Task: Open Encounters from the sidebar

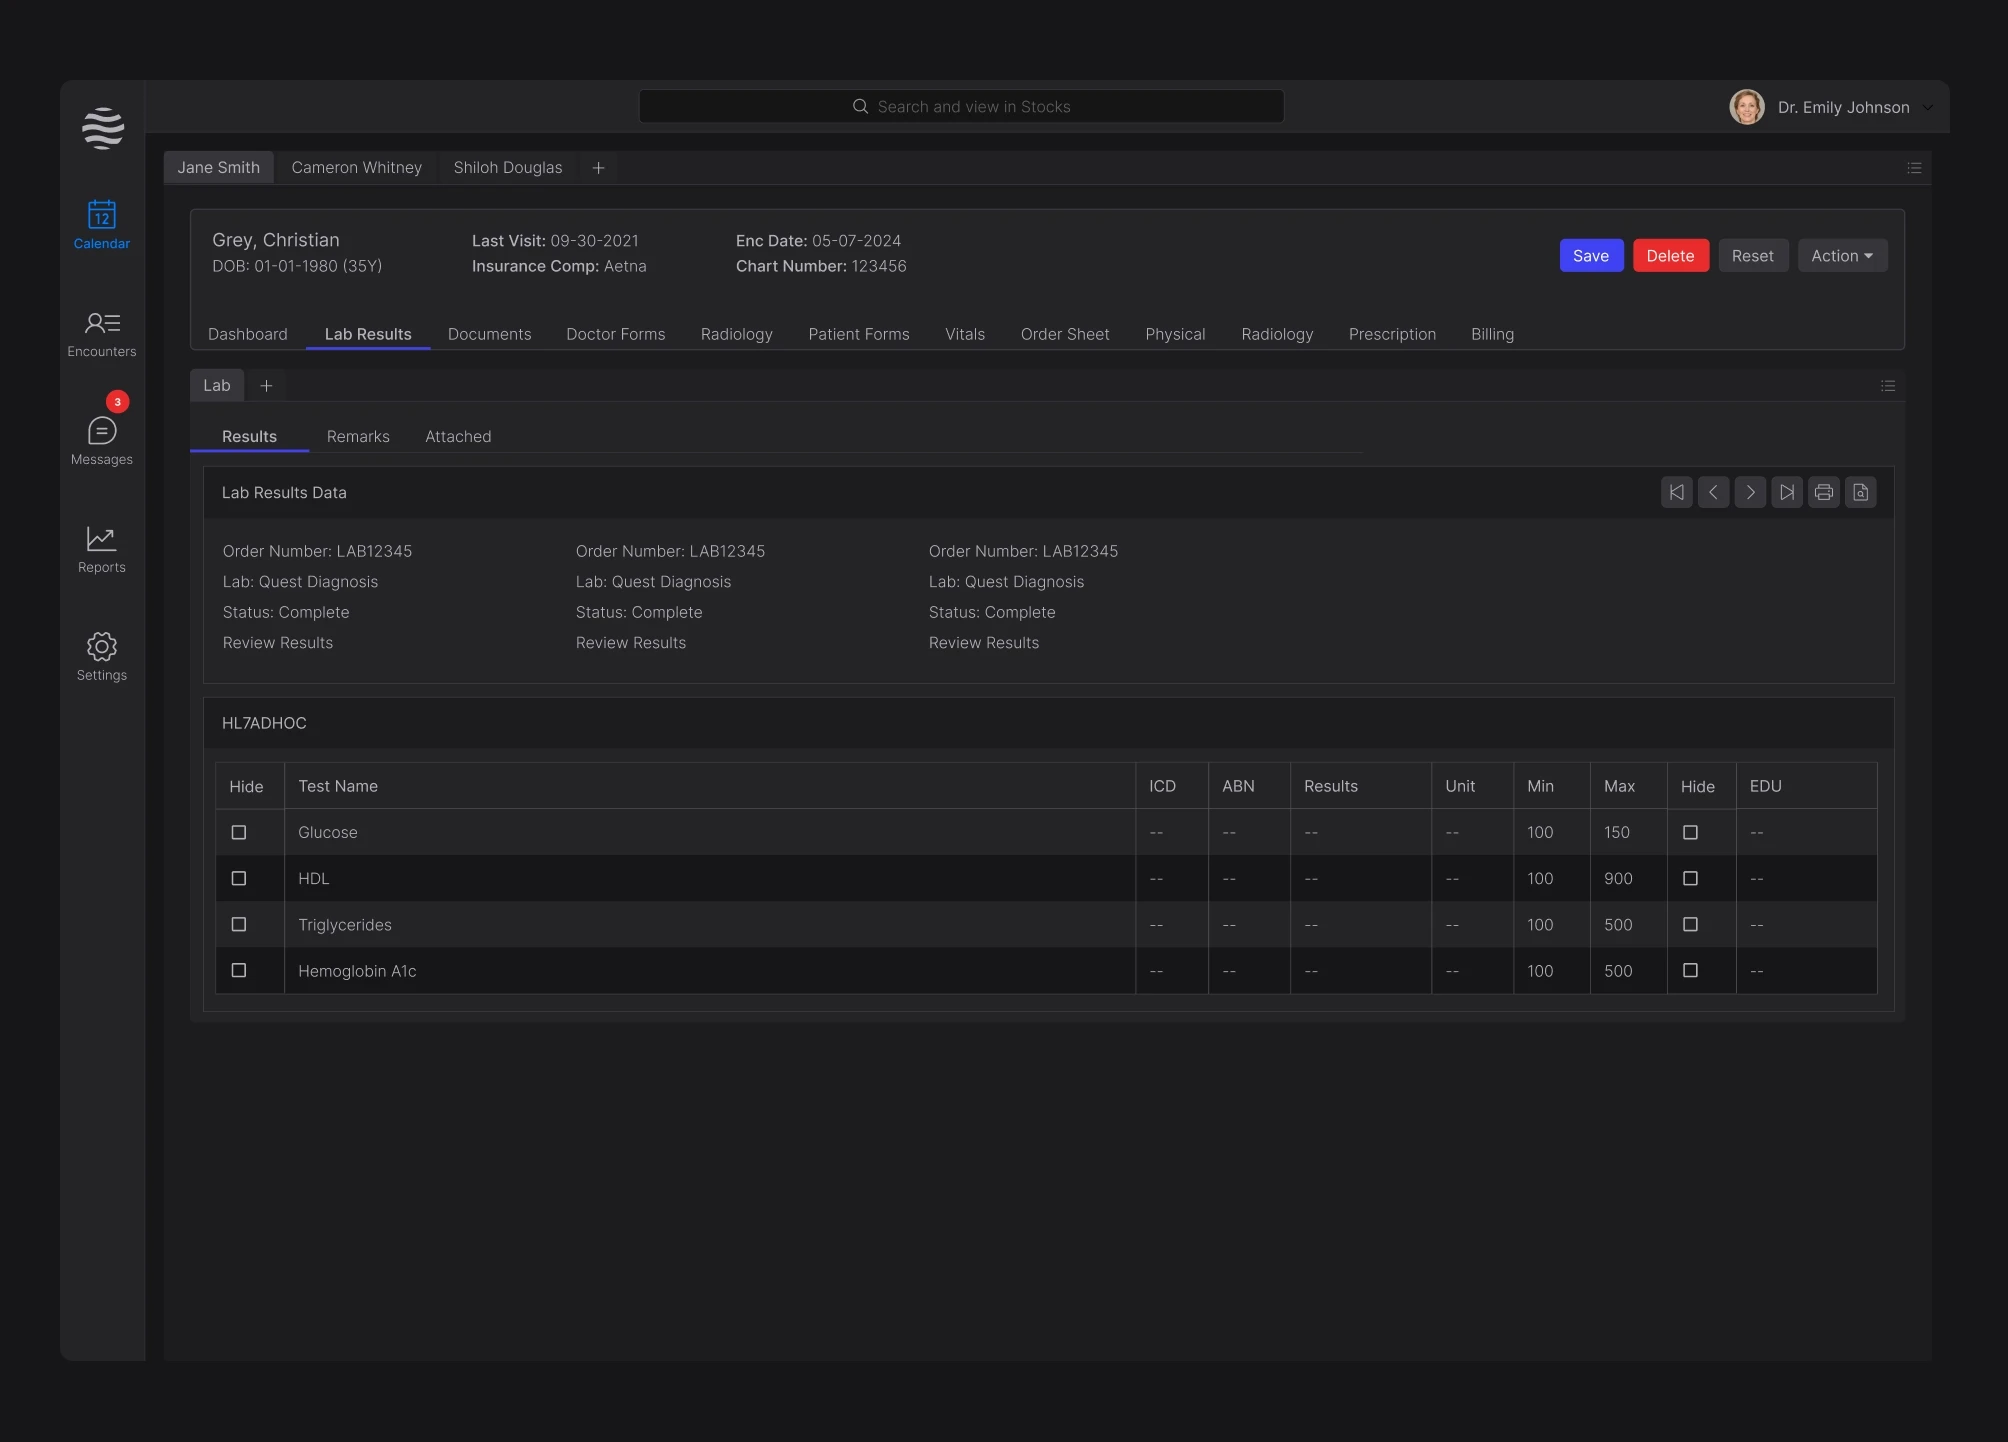Action: pyautogui.click(x=101, y=333)
